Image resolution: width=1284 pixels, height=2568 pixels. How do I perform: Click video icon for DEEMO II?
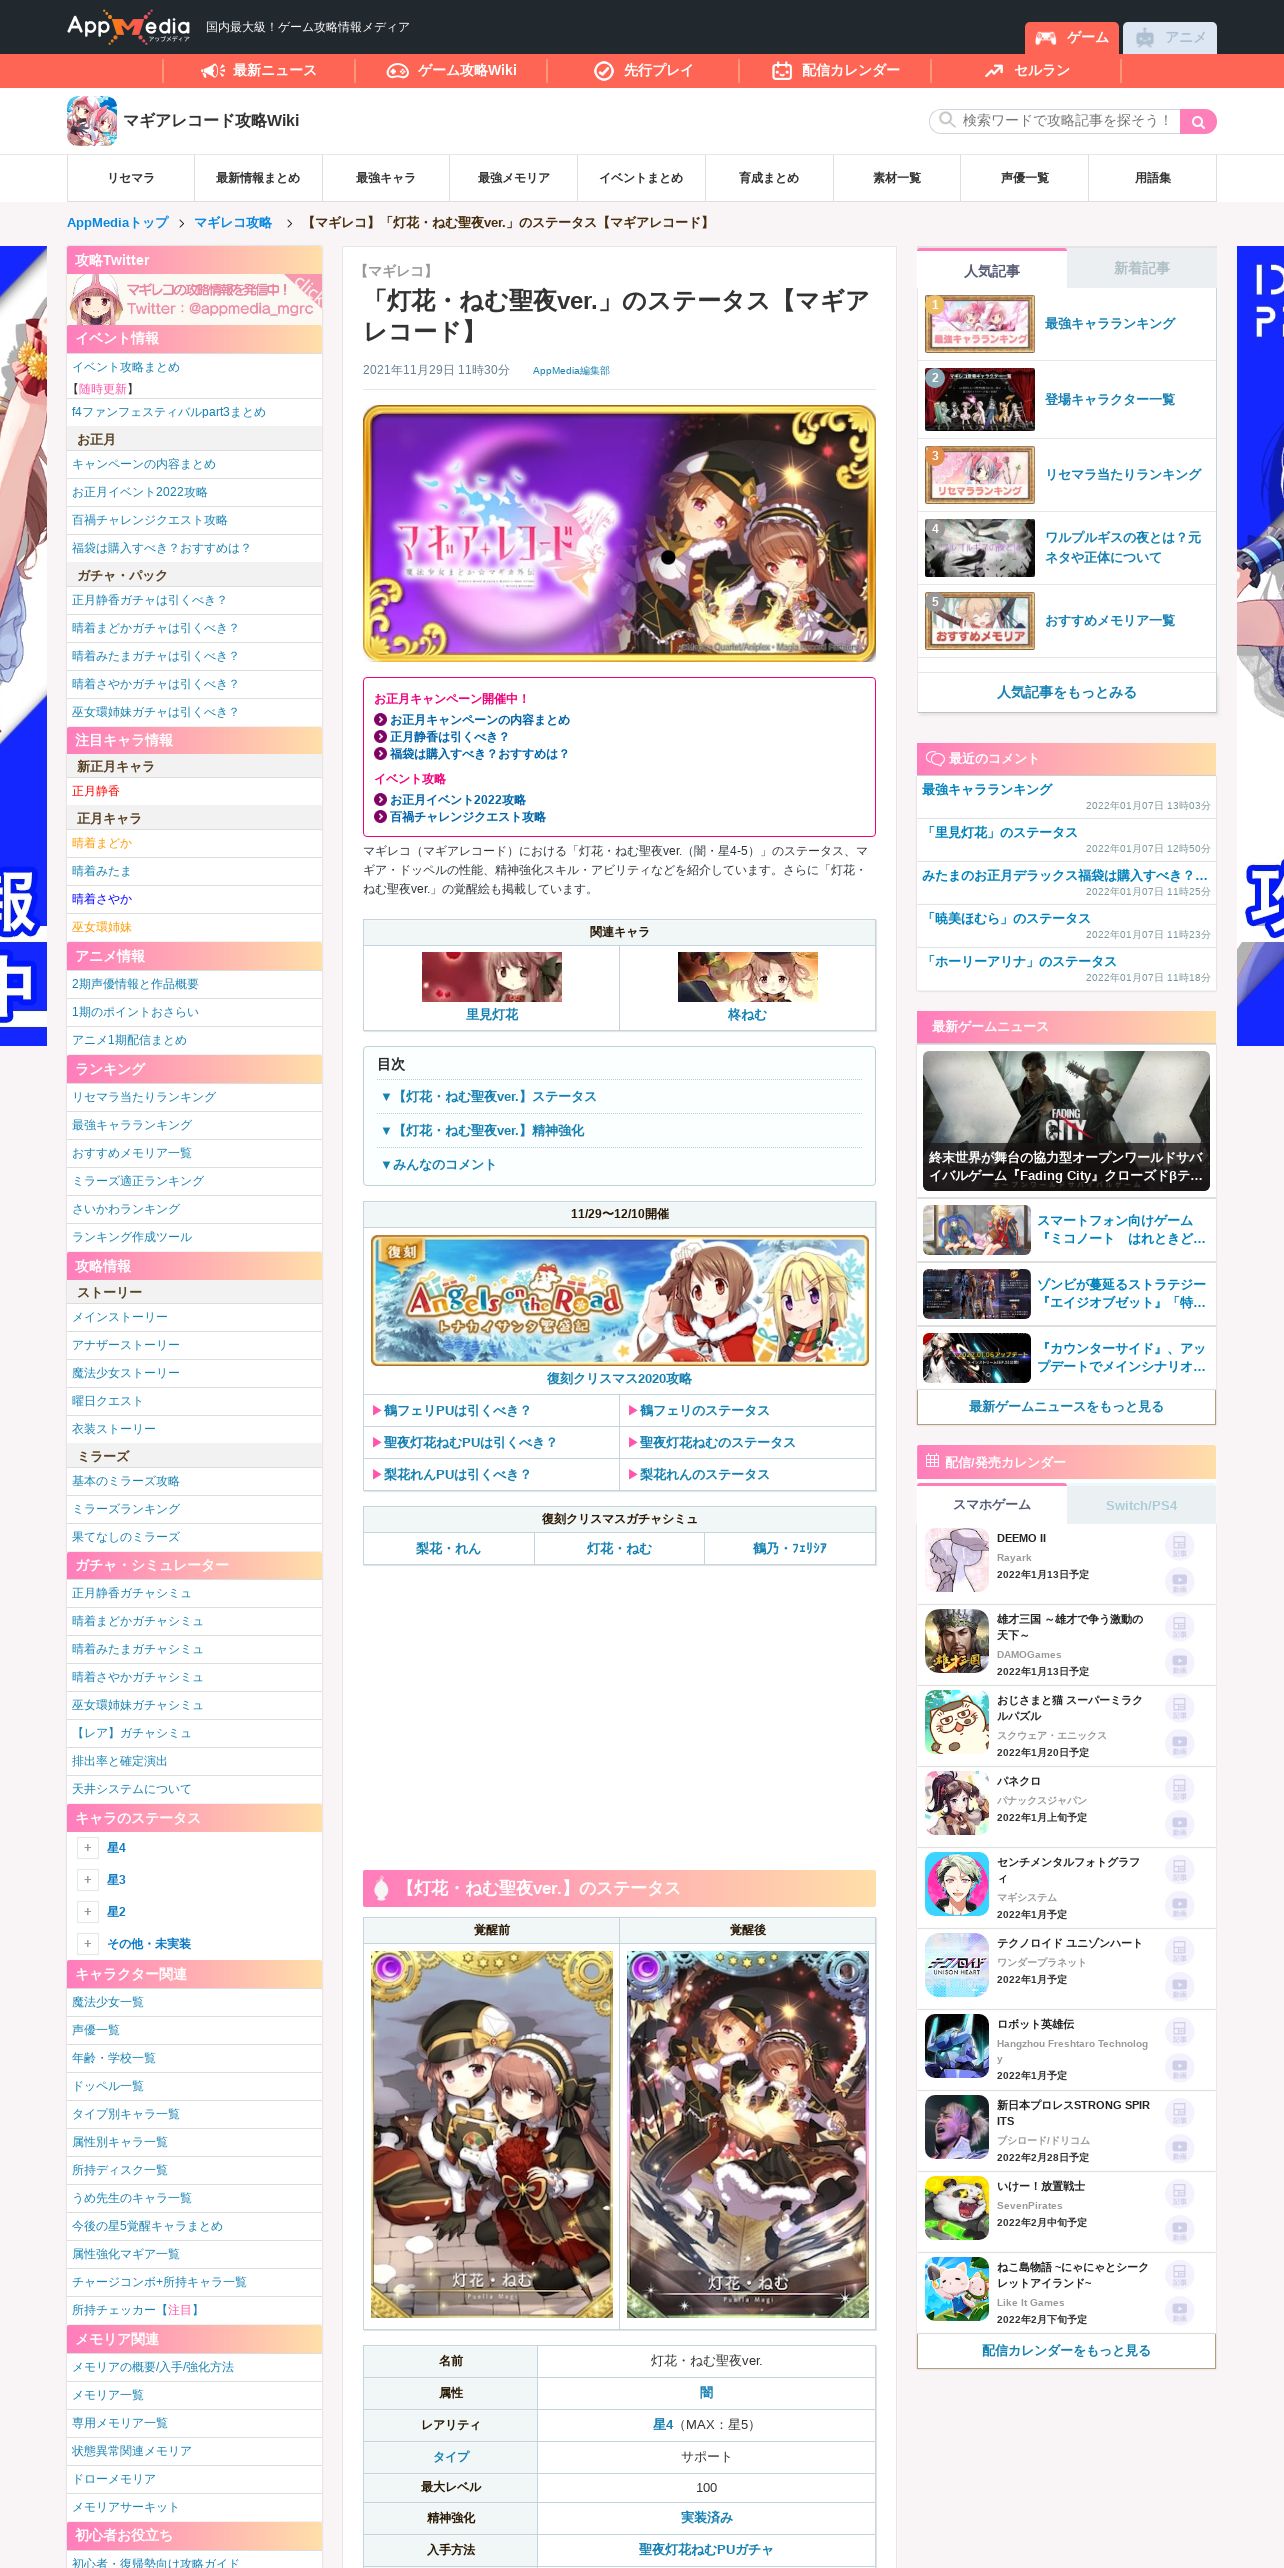pos(1179,1582)
